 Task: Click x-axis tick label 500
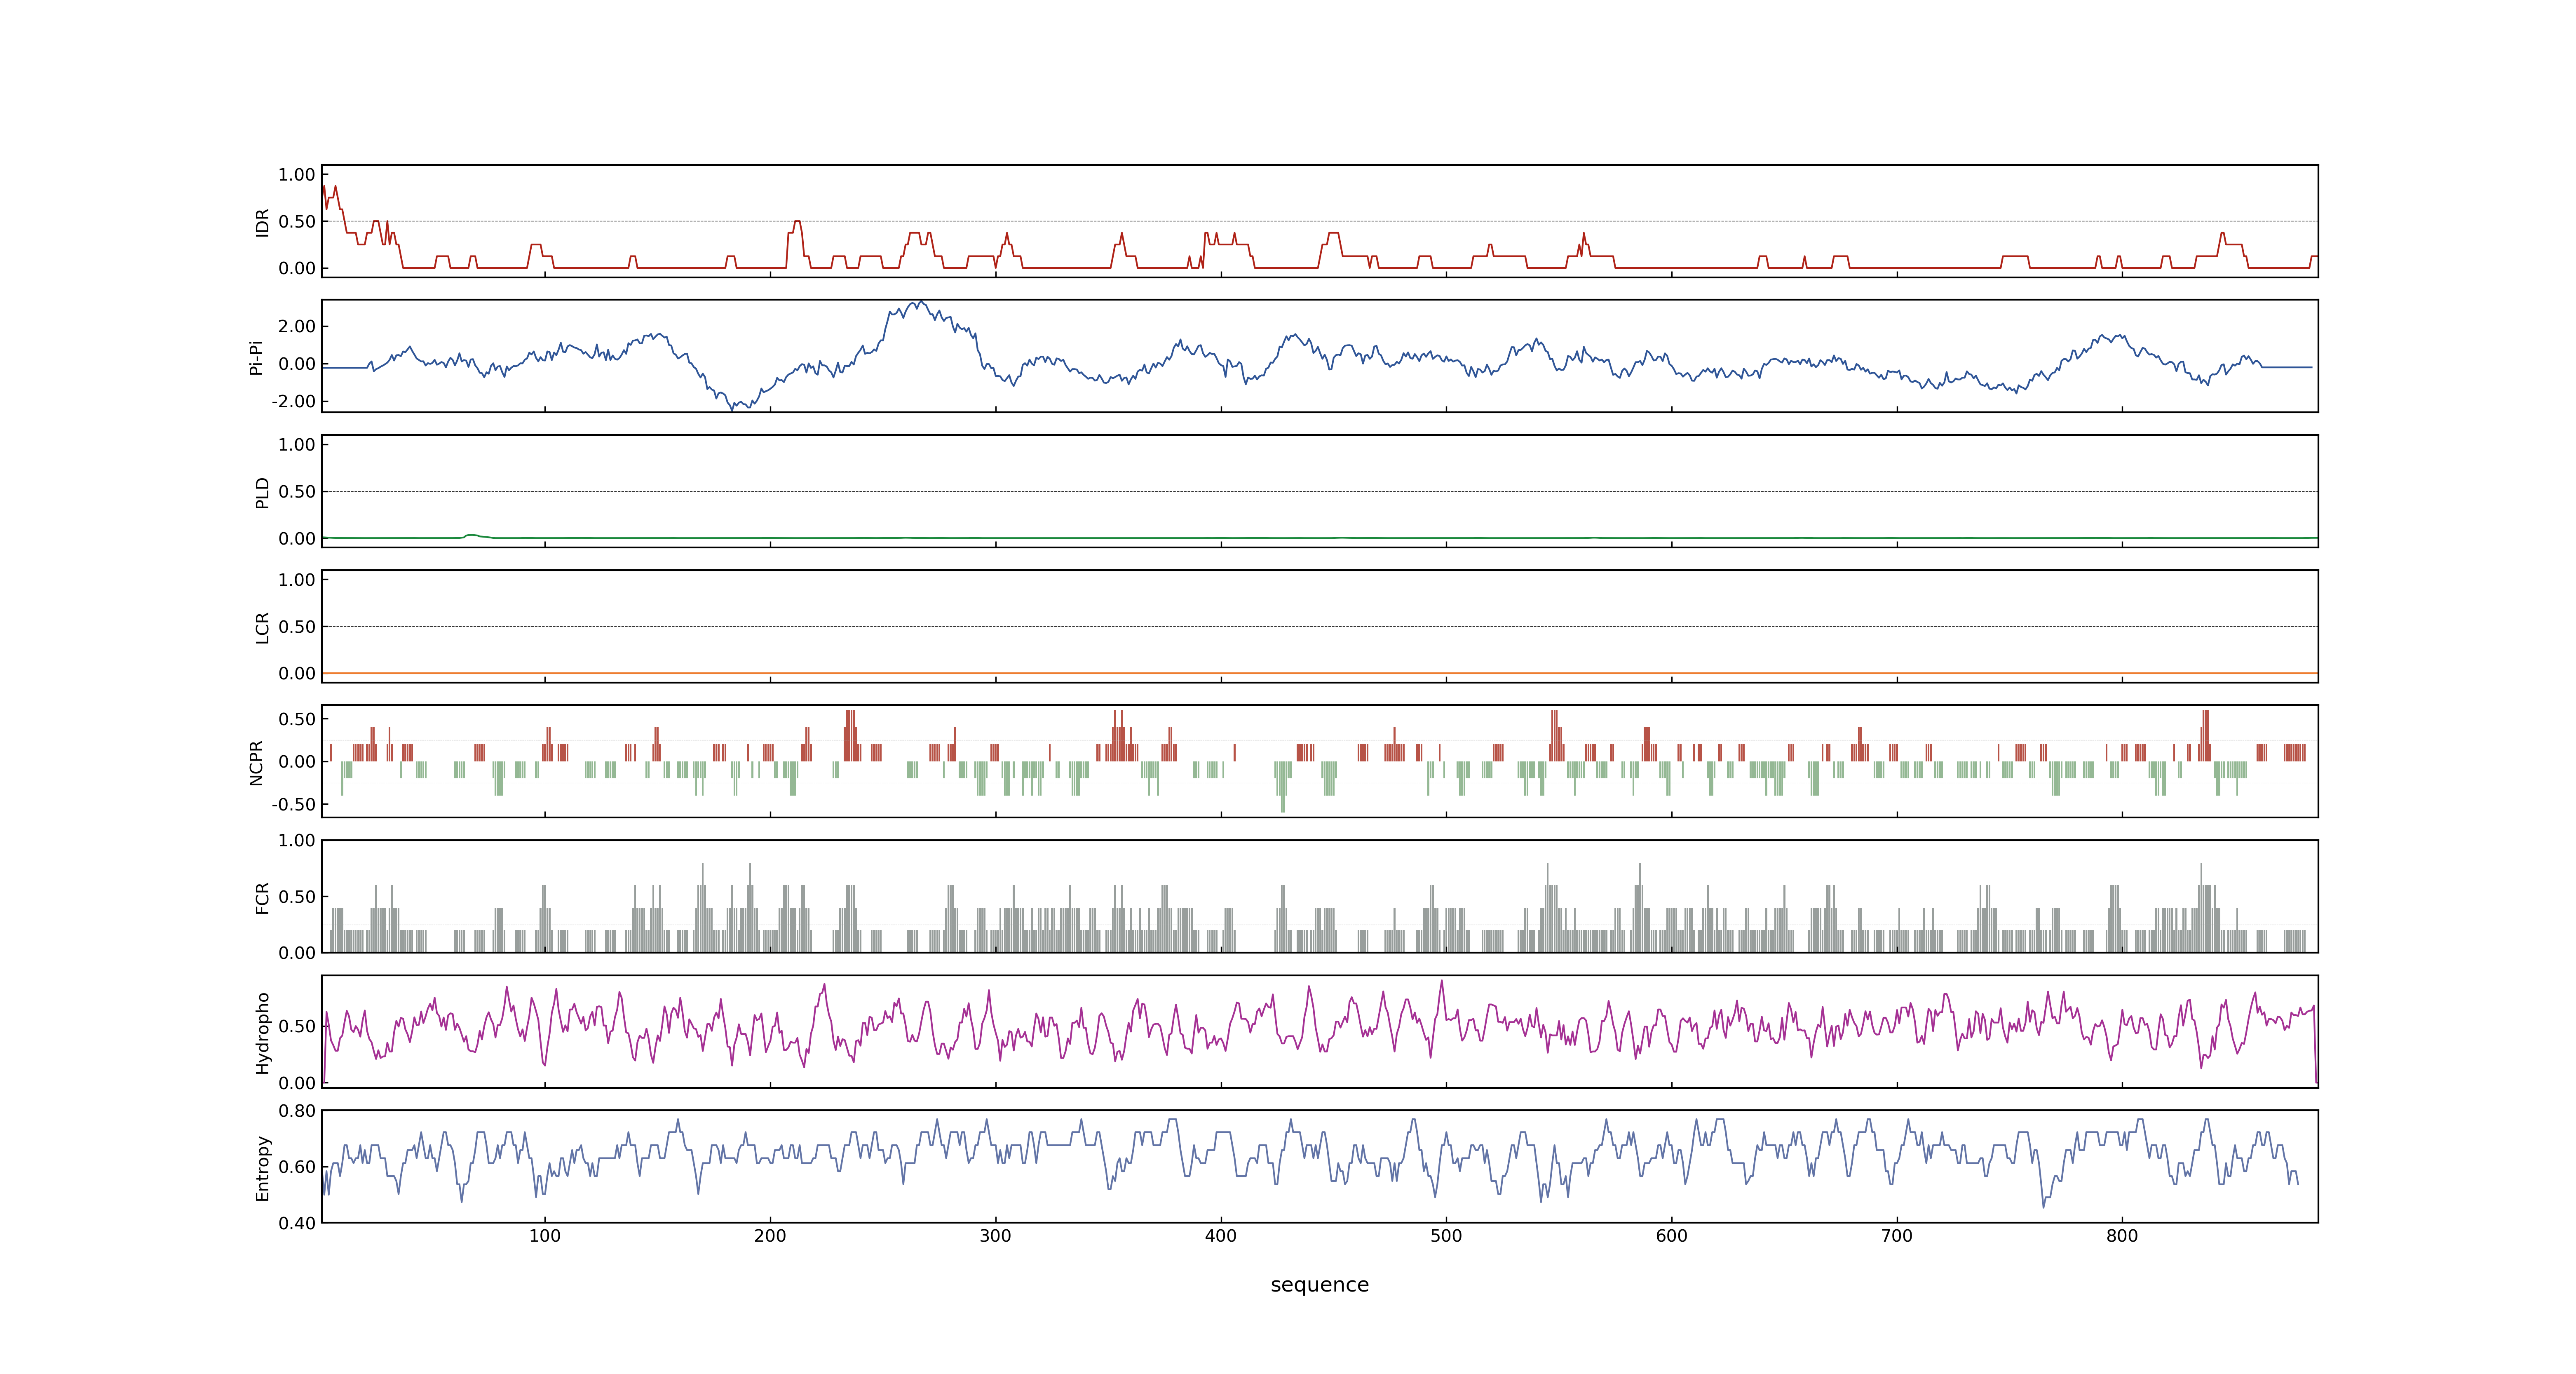[x=1446, y=1236]
